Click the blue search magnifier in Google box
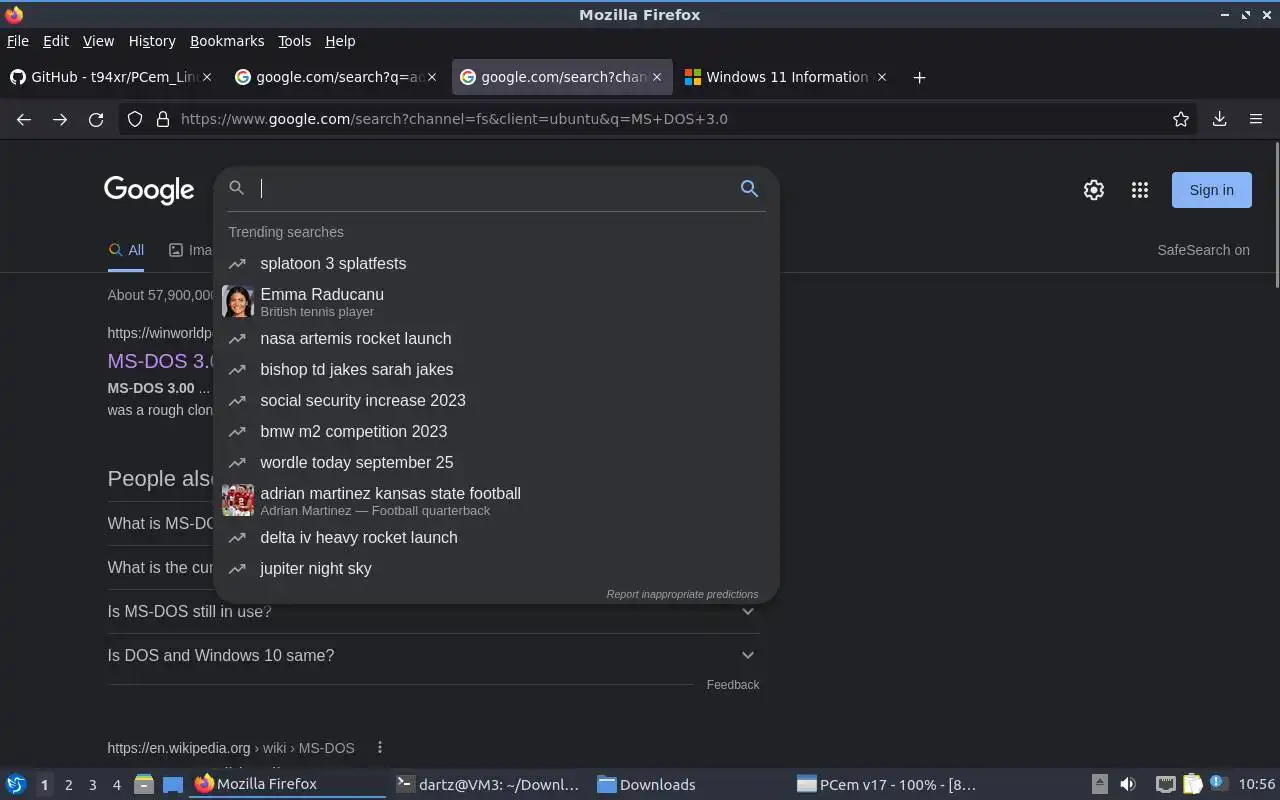 pos(749,188)
